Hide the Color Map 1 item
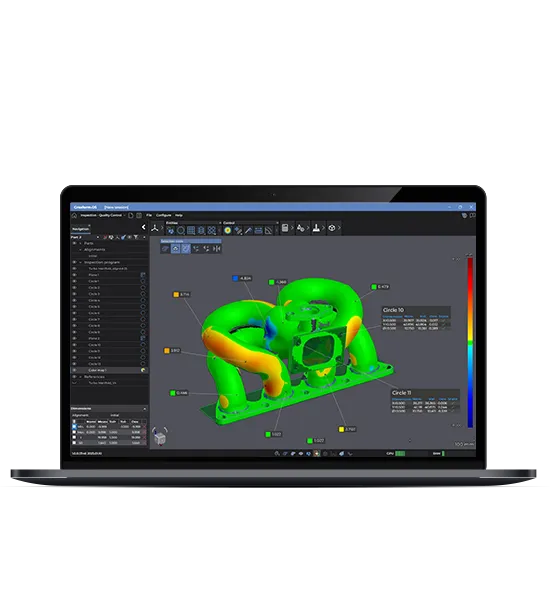 [x=75, y=370]
